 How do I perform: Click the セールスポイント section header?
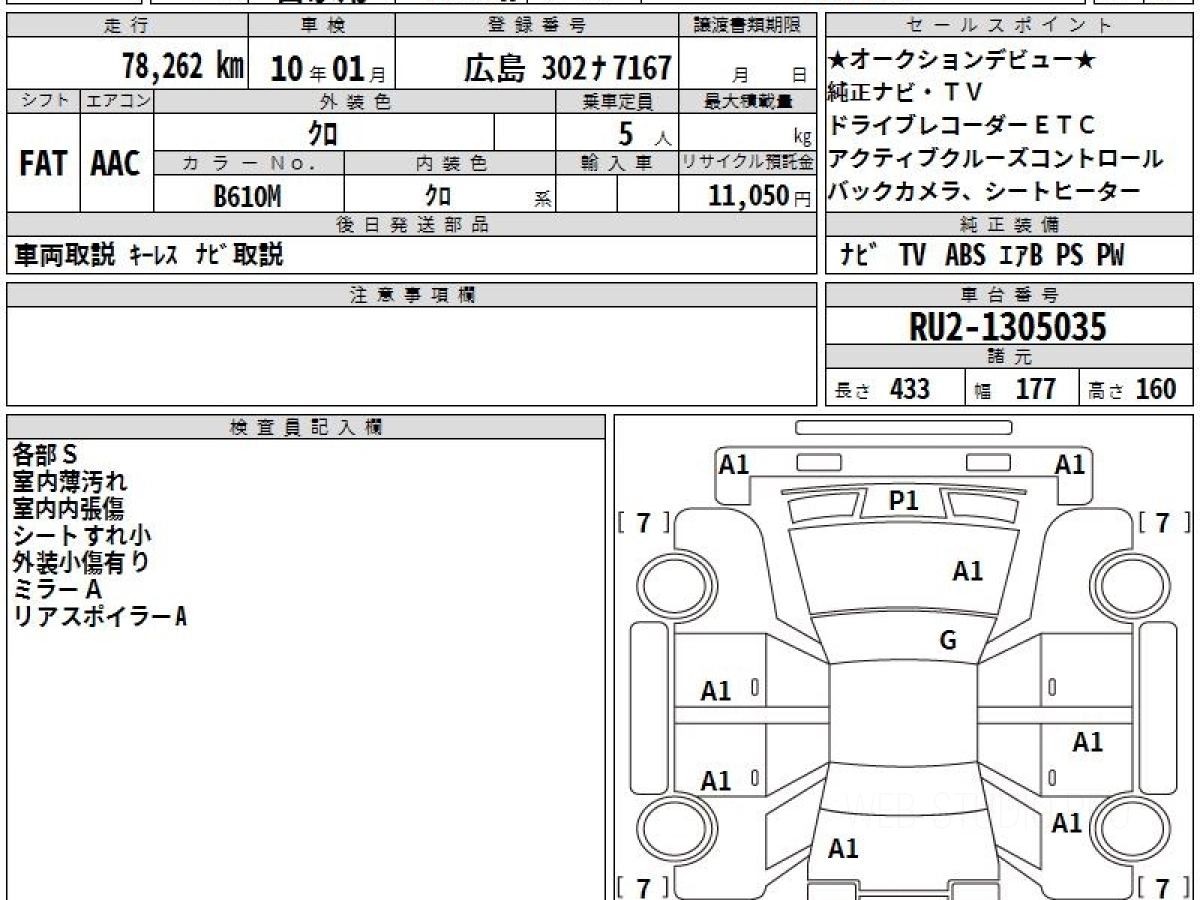click(1009, 26)
